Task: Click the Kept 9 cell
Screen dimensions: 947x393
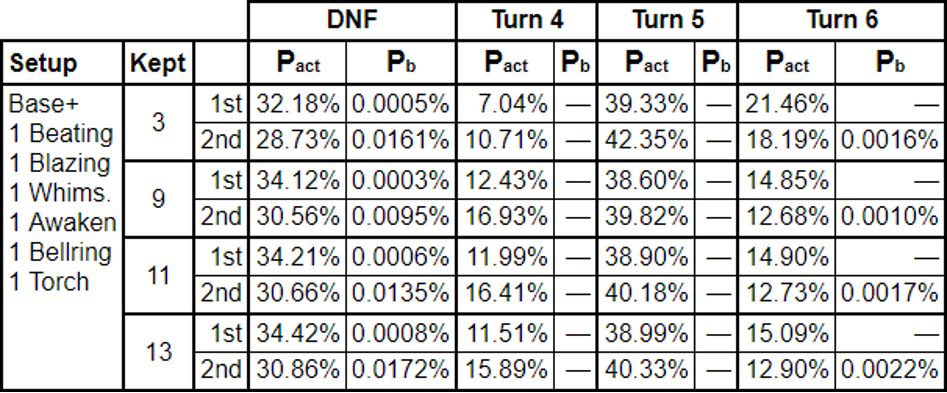Action: (x=158, y=199)
